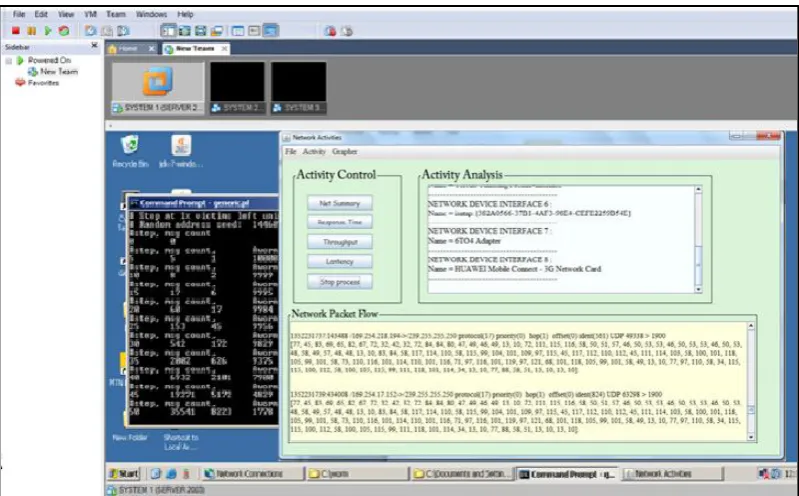Select Favorites in the sidebar

point(43,83)
